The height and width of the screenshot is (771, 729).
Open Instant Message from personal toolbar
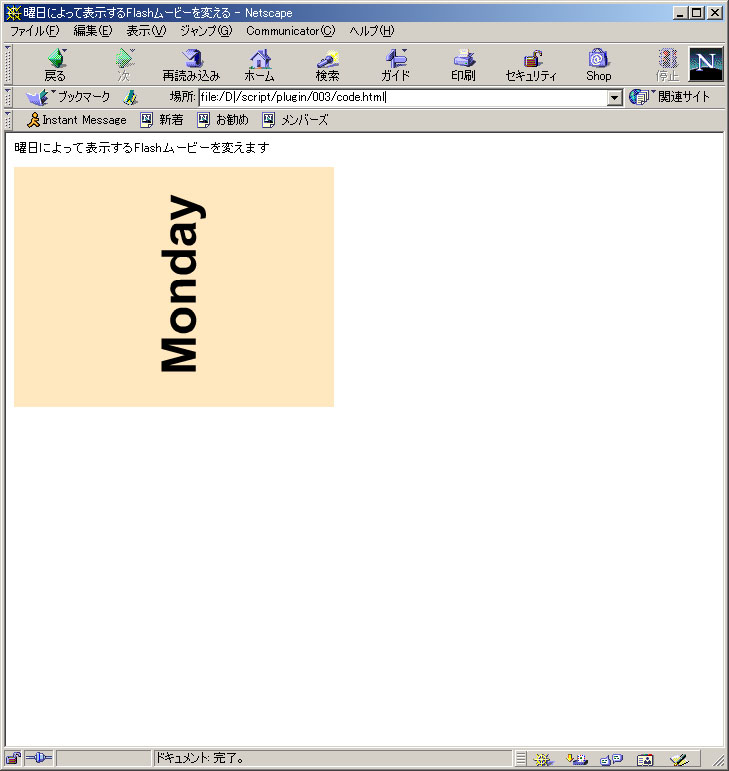click(x=77, y=119)
